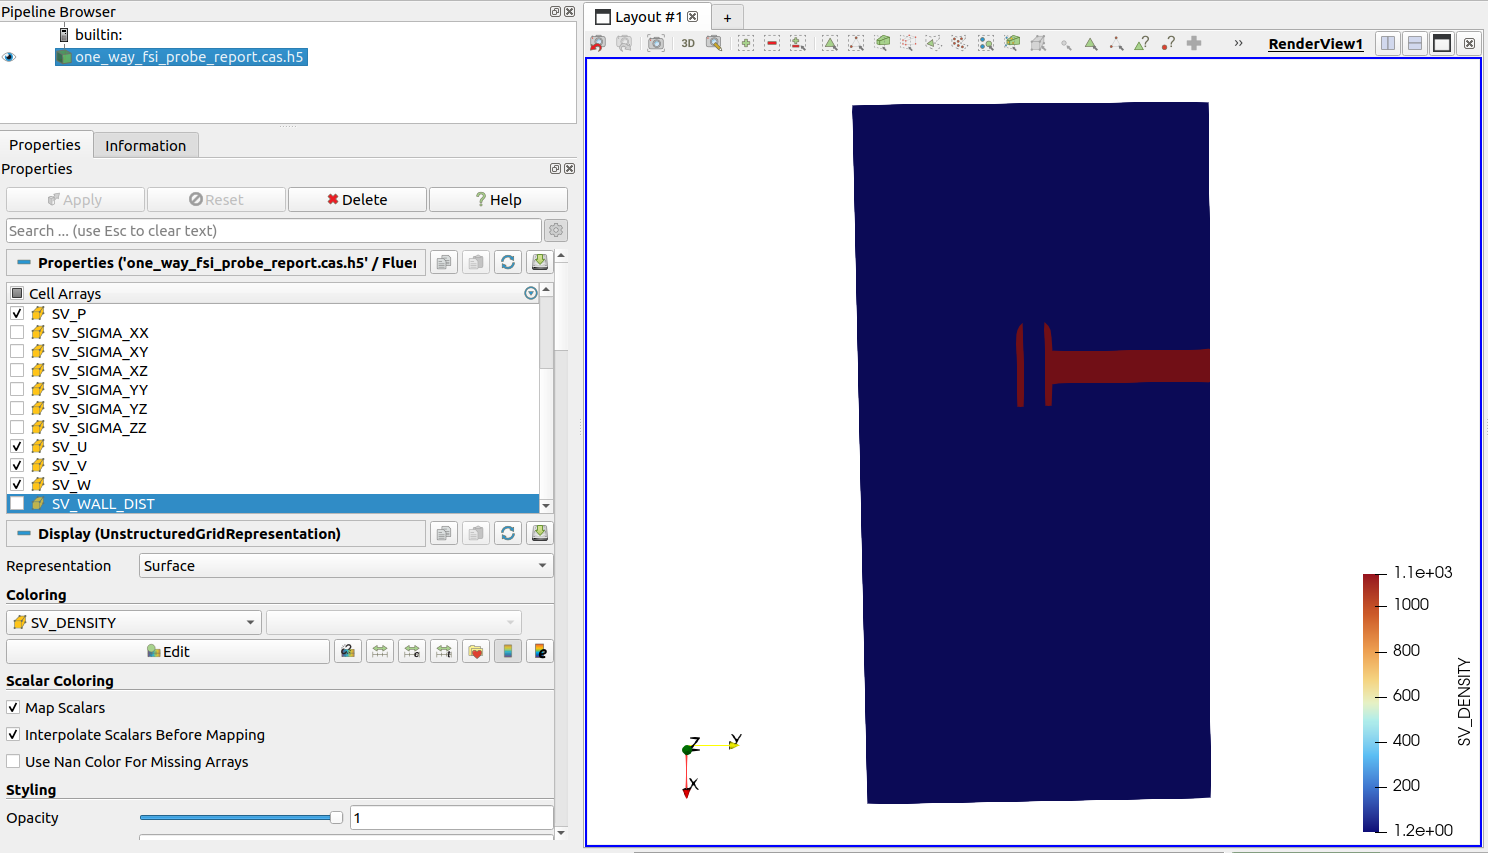
Task: Enable the SV_SIGMA_XX cell array checkbox
Action: pyautogui.click(x=17, y=333)
